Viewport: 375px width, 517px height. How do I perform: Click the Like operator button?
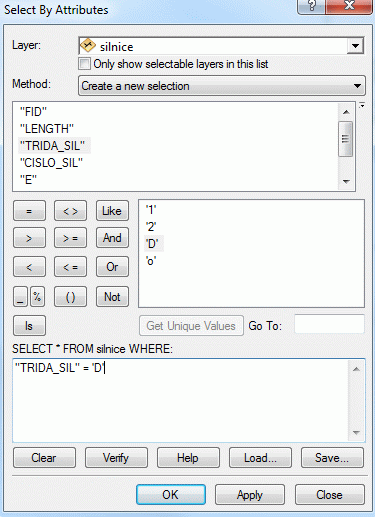tap(112, 211)
